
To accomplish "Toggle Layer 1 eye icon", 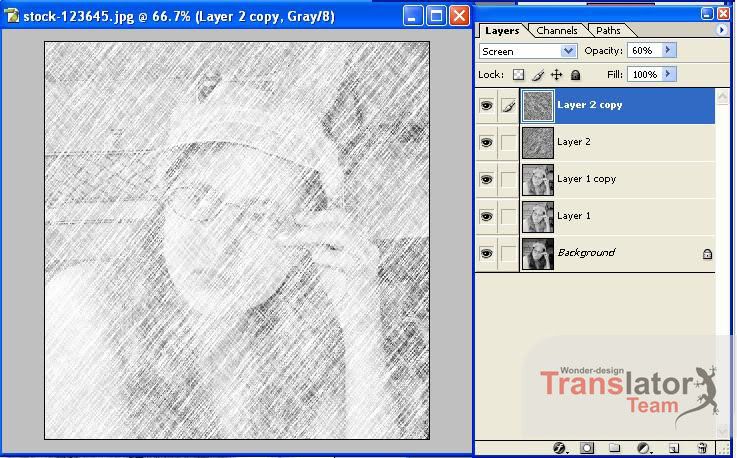I will click(x=486, y=216).
